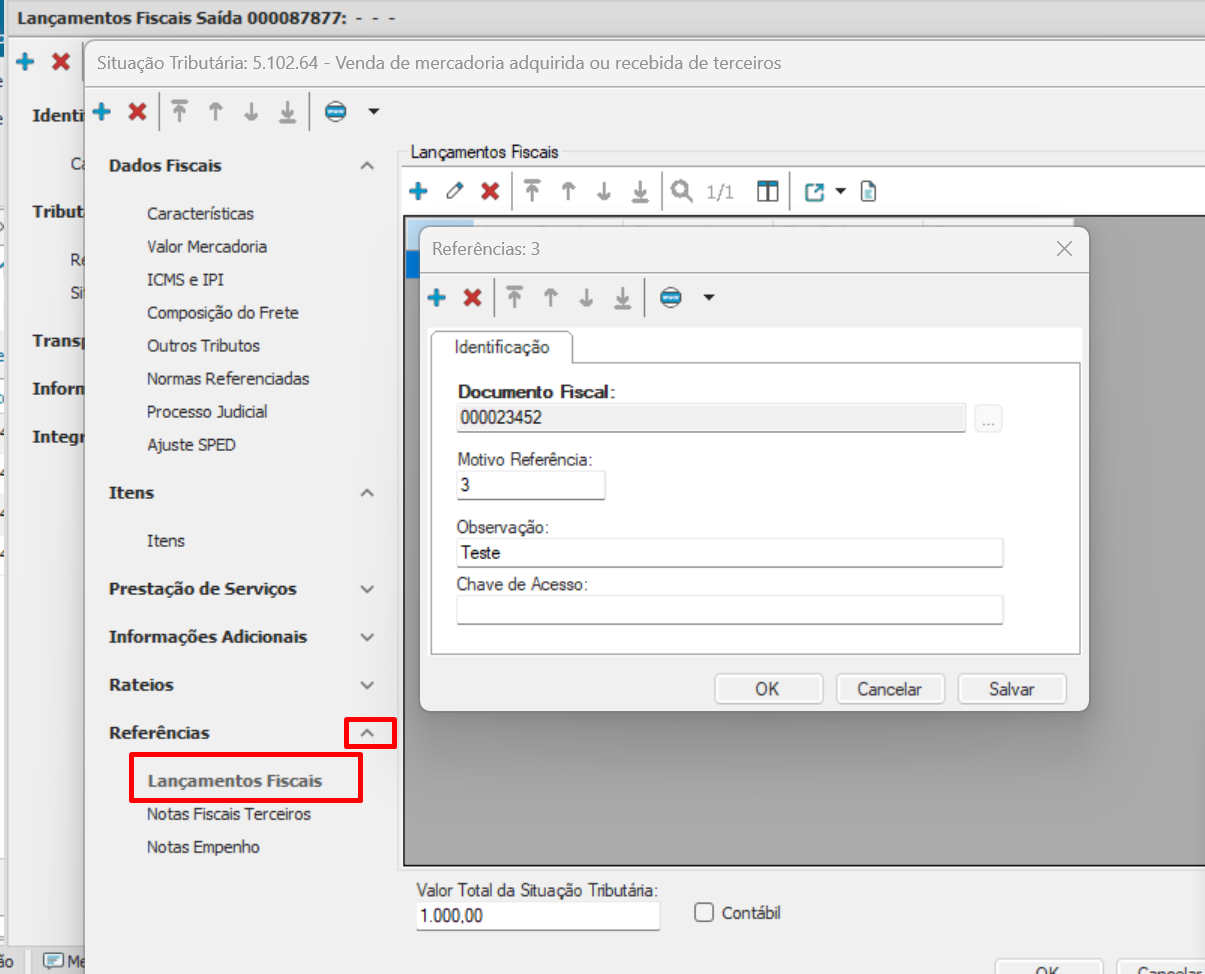The width and height of the screenshot is (1205, 974).
Task: Open Processo Judicial sidebar entry
Action: (x=207, y=412)
